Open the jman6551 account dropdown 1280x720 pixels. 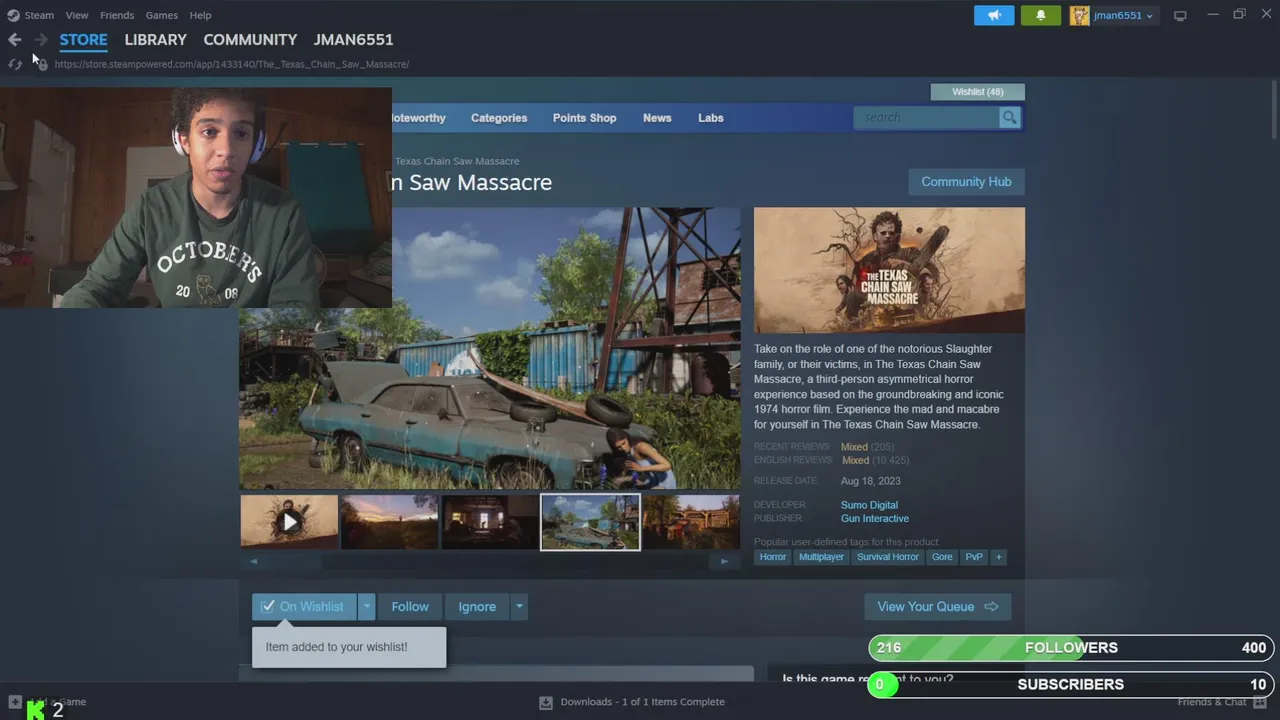(1123, 15)
